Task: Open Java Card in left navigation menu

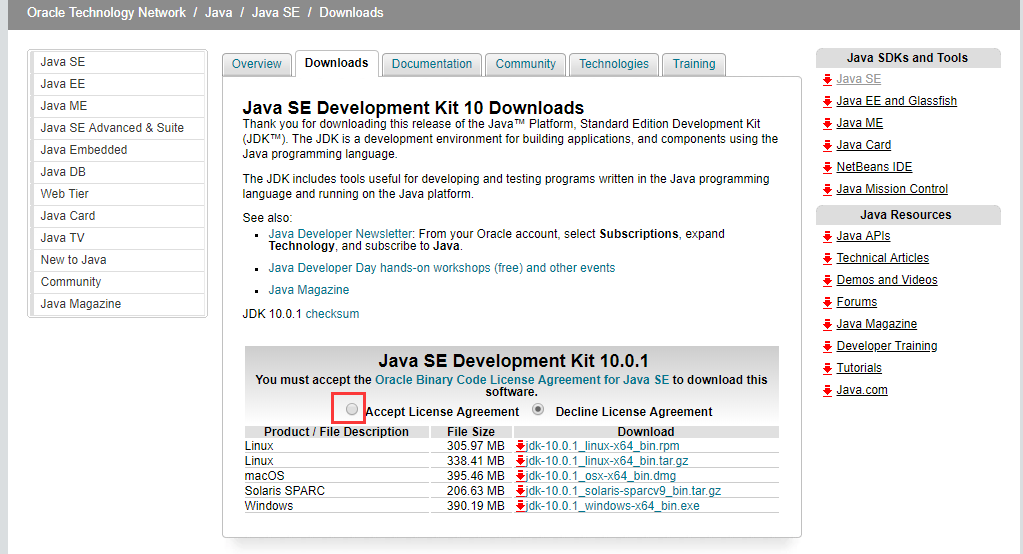Action: tap(118, 216)
